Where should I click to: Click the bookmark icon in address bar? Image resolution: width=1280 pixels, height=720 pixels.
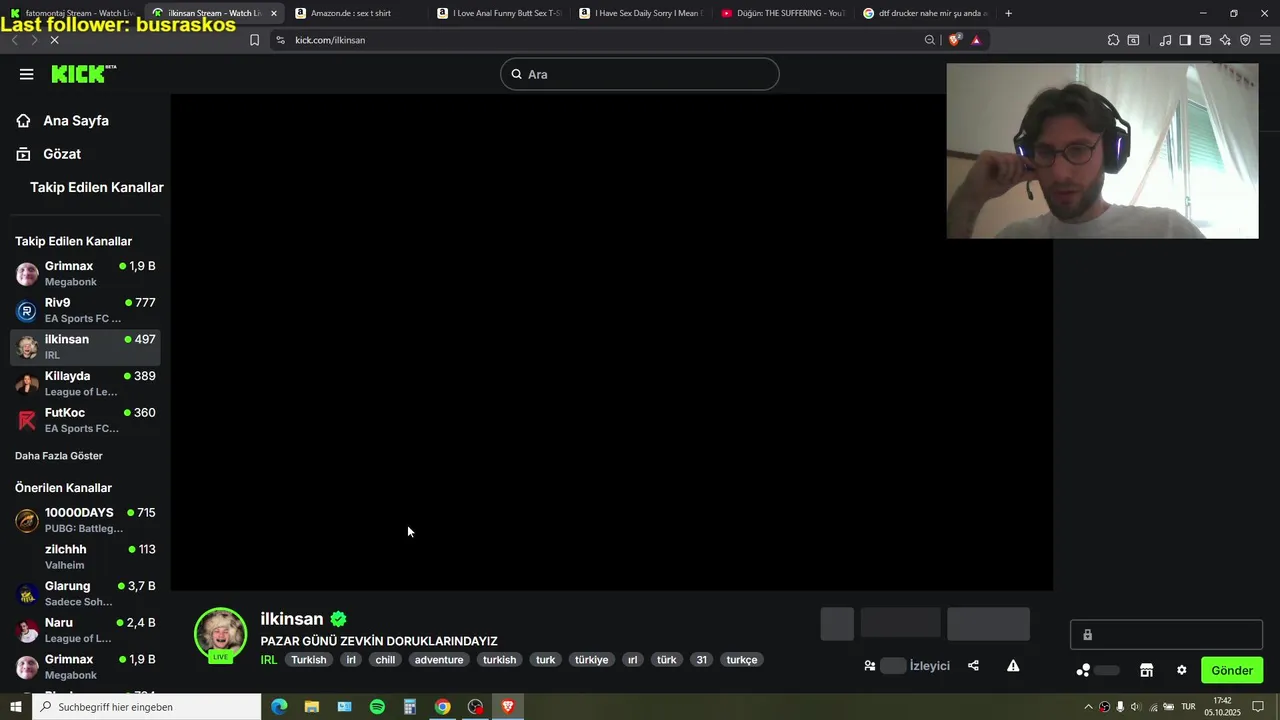[254, 40]
